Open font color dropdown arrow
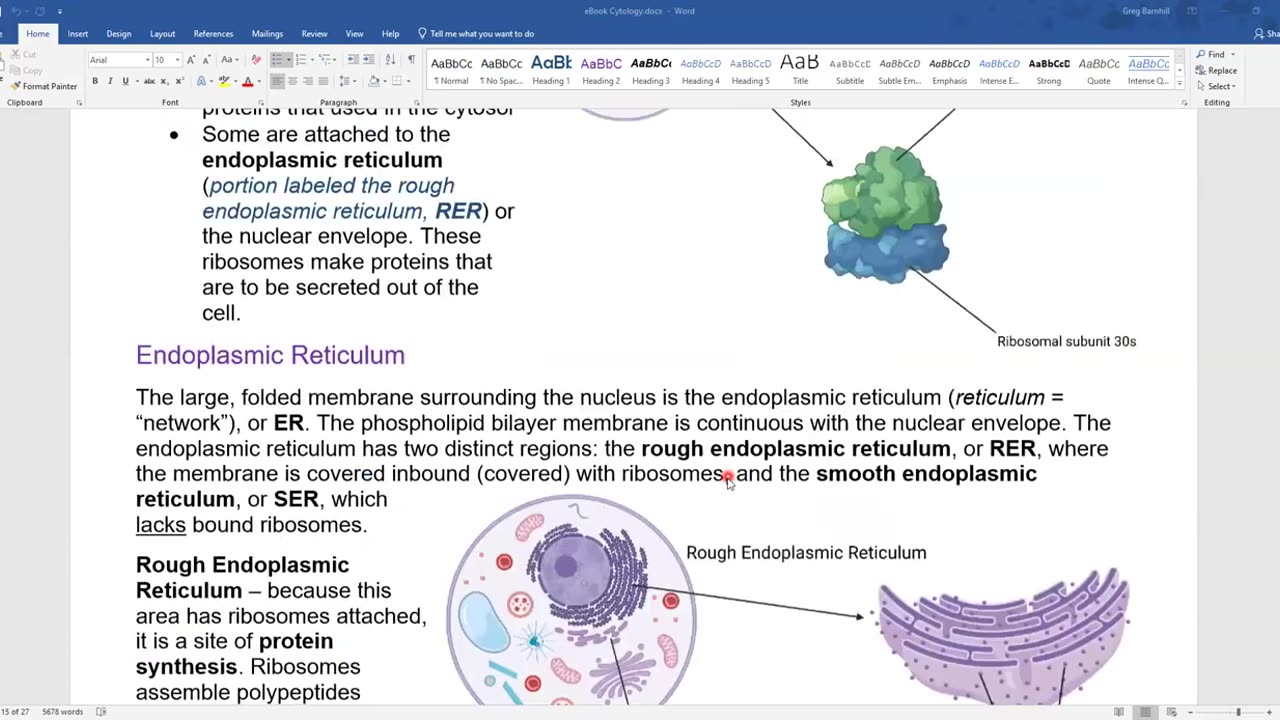Screen dimensions: 1280x720 pyautogui.click(x=259, y=81)
